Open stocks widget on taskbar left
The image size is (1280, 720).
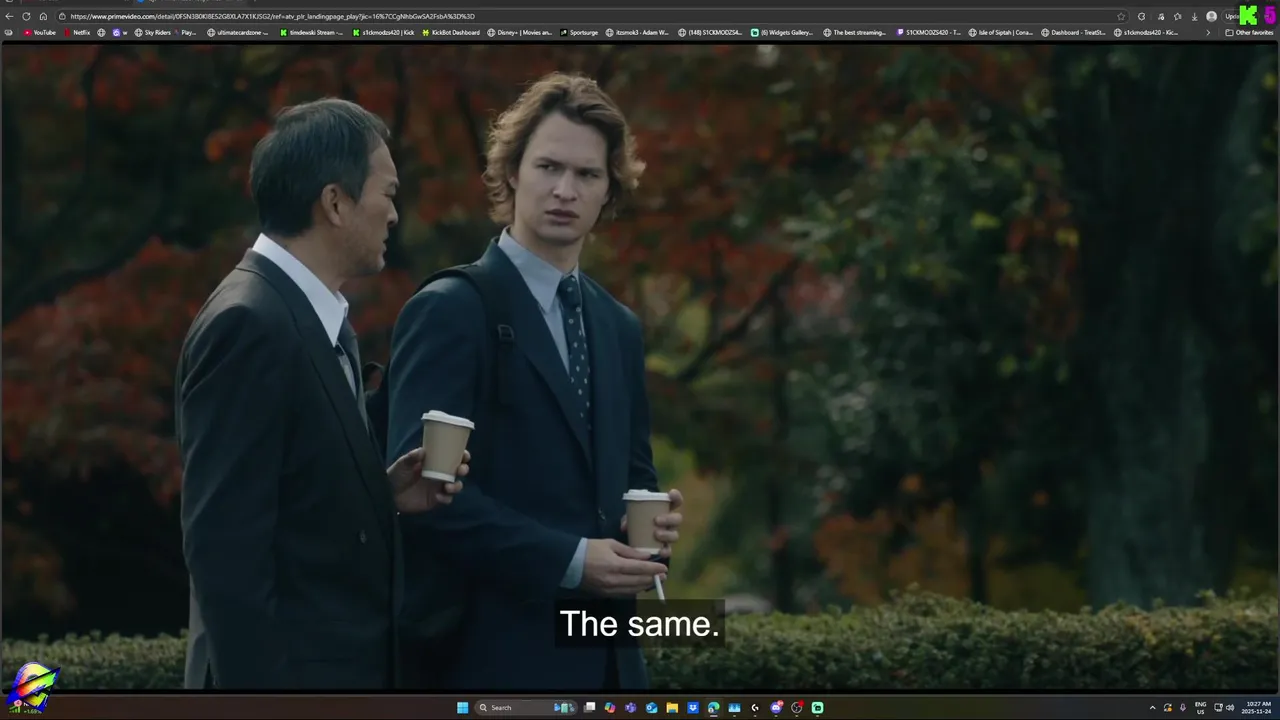[x=26, y=708]
